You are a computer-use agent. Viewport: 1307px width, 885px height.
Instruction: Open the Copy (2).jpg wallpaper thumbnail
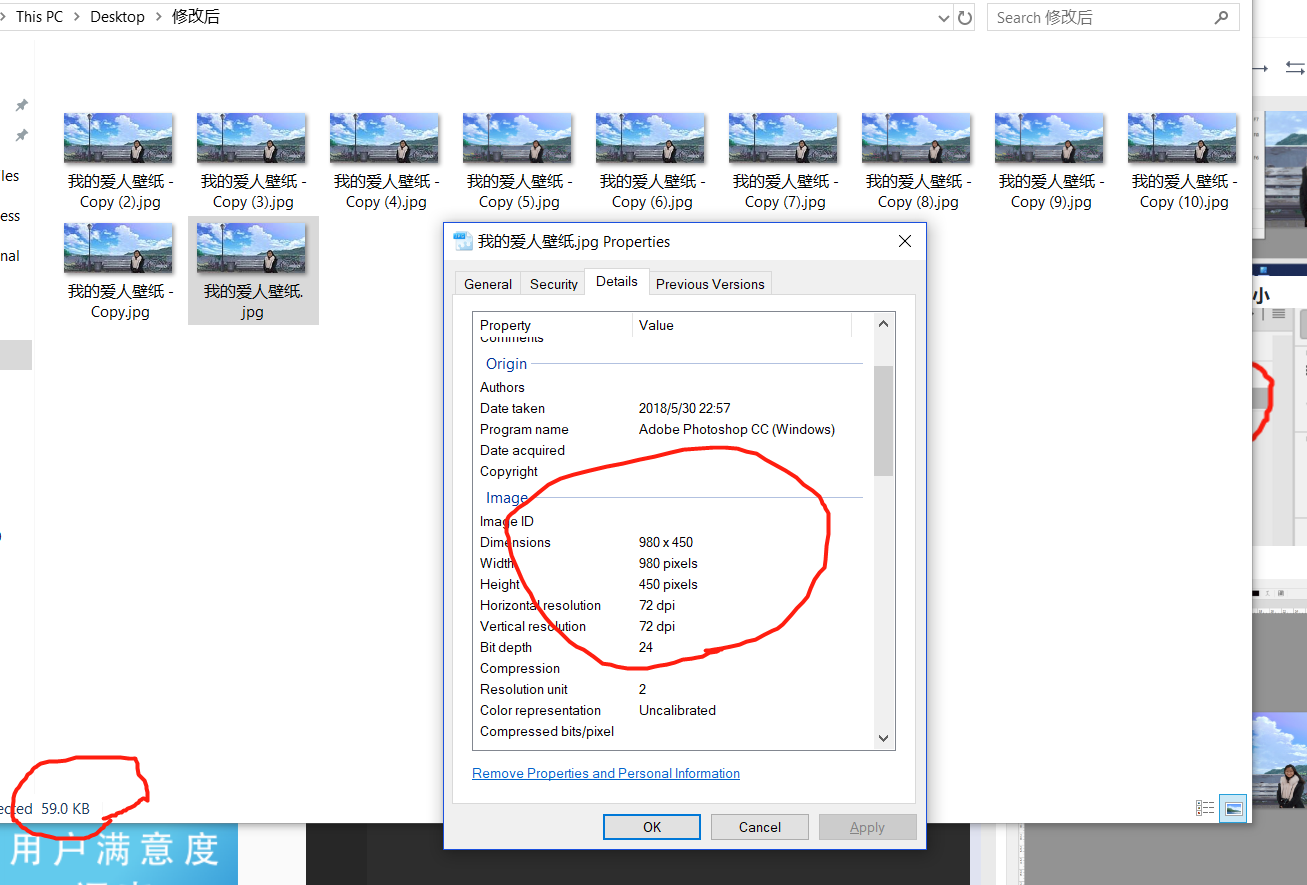point(119,138)
